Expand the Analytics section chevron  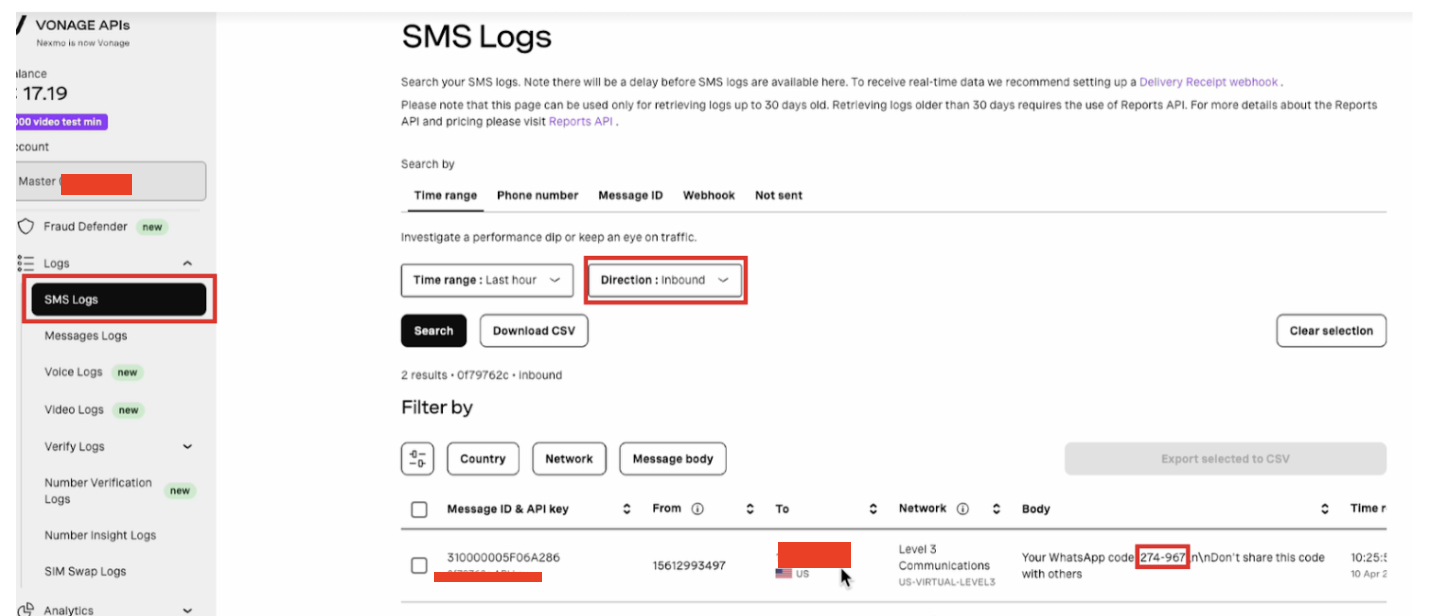pyautogui.click(x=187, y=609)
